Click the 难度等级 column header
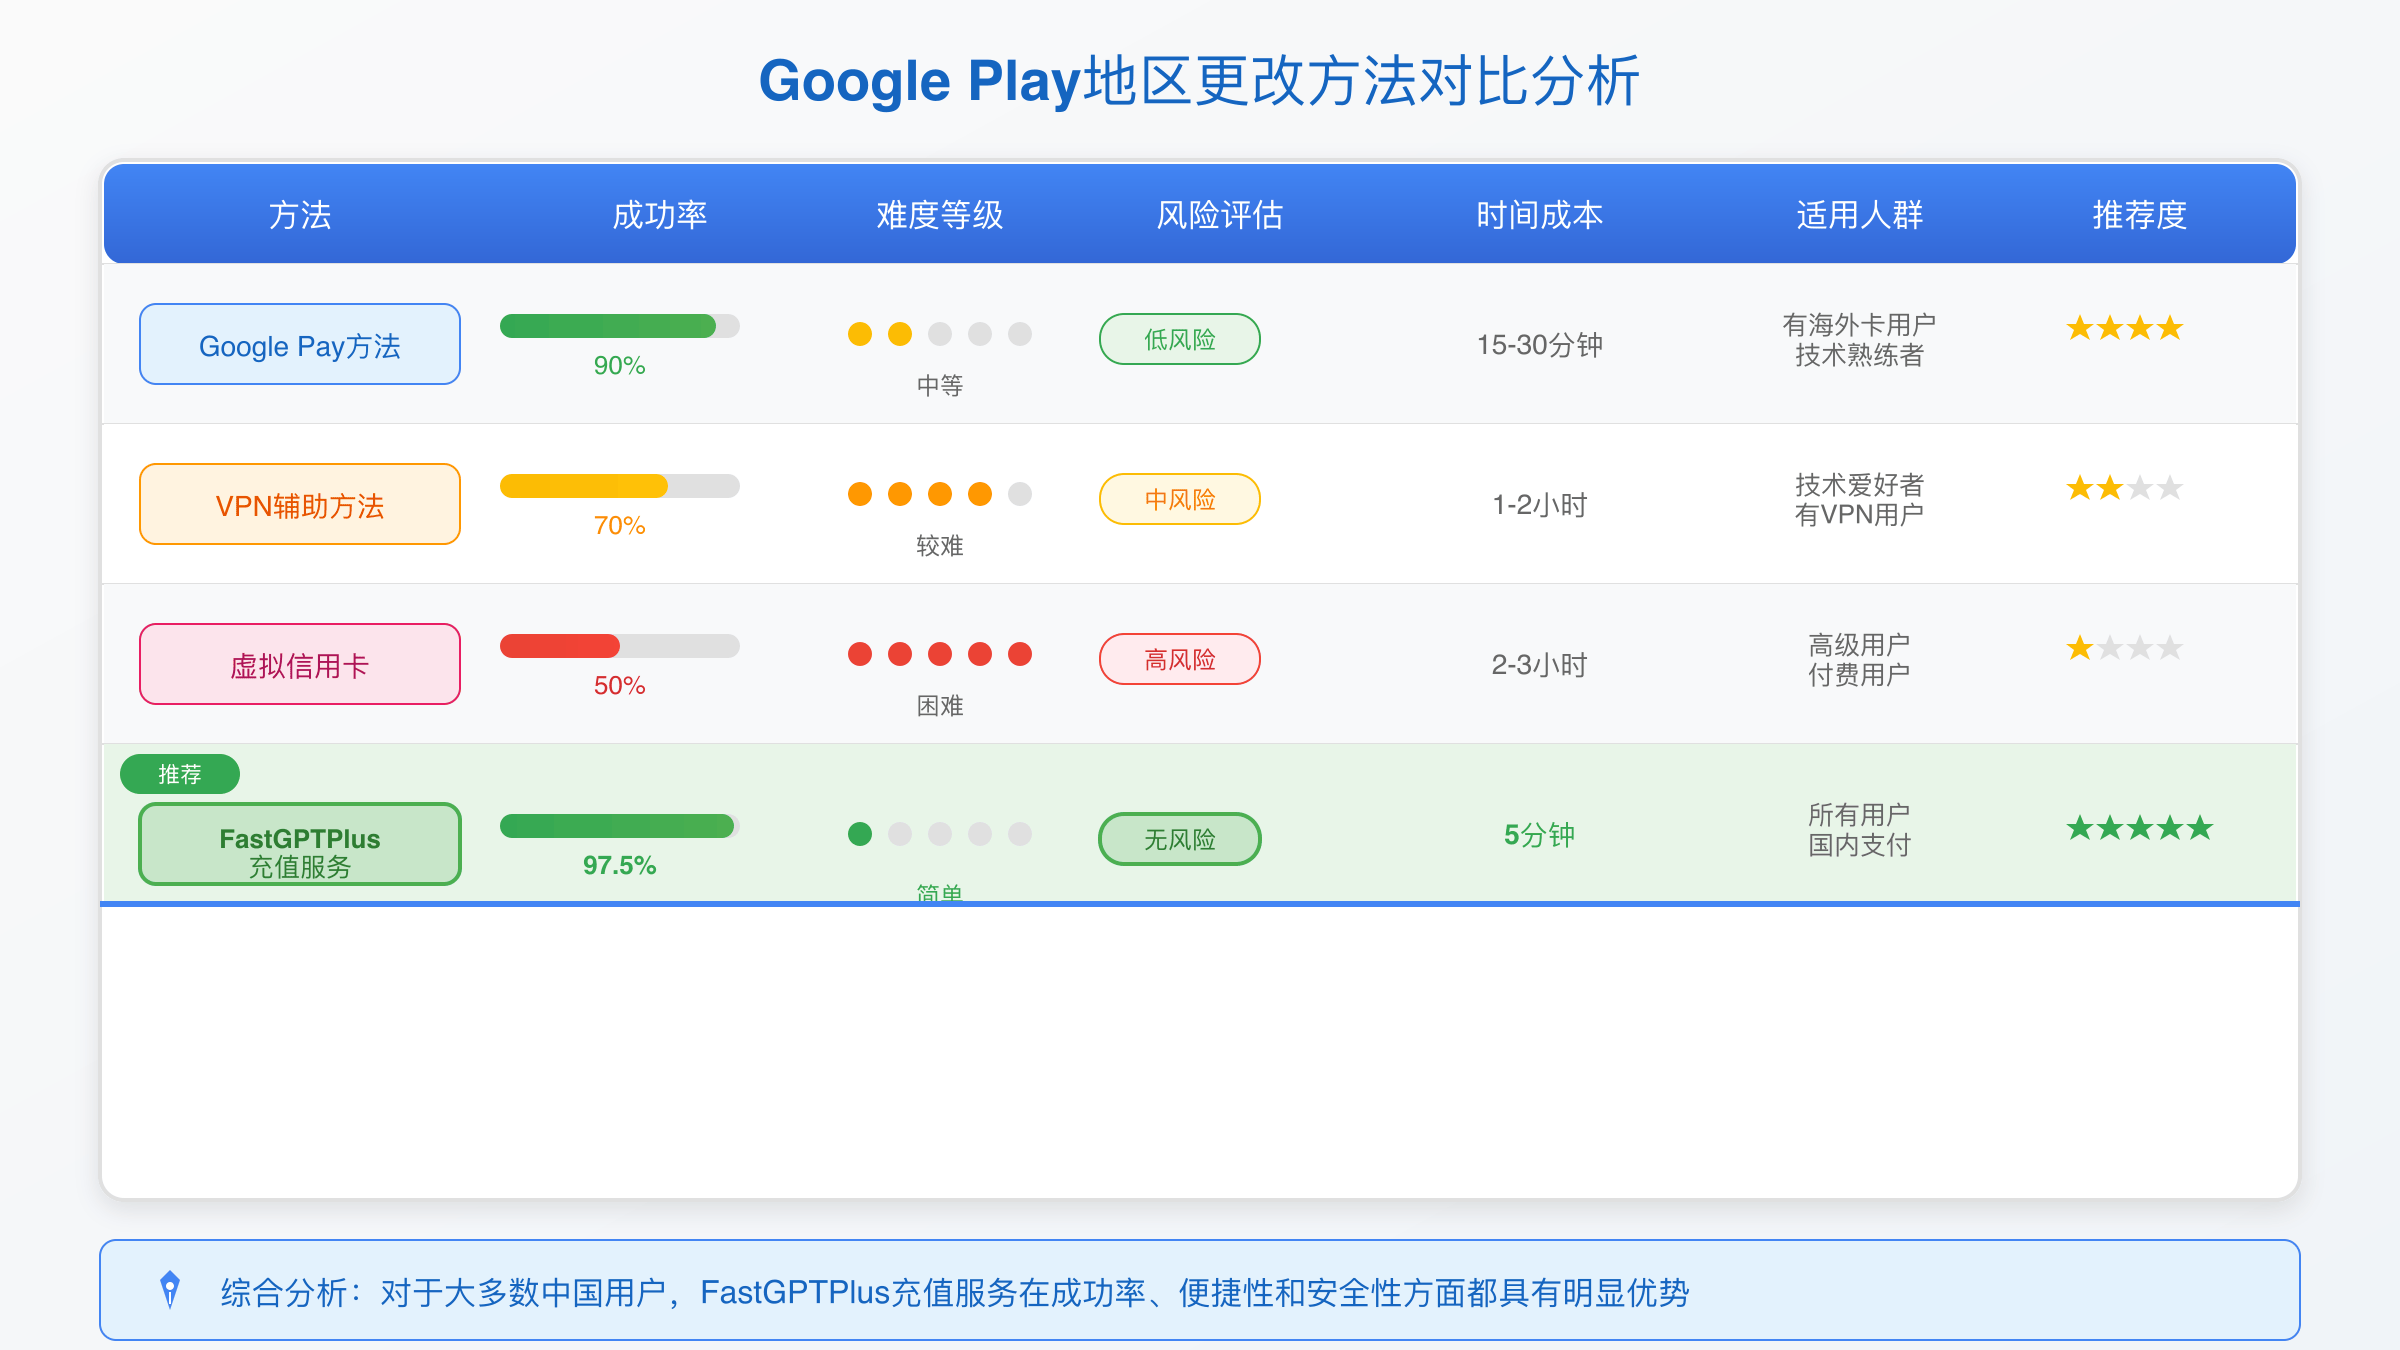 point(940,215)
